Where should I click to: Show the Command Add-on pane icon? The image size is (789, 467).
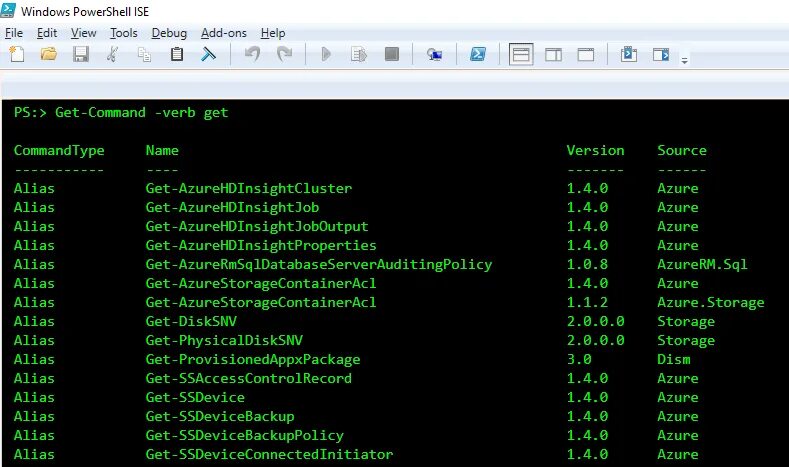click(x=661, y=54)
